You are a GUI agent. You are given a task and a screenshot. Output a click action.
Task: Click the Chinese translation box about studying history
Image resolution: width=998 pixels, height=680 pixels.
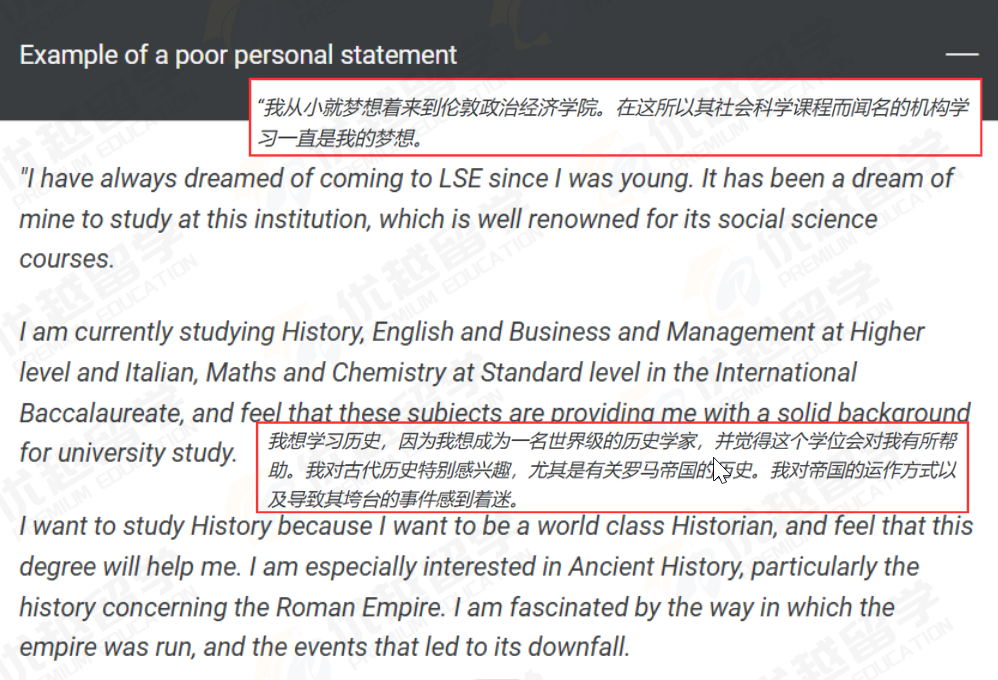click(x=612, y=468)
